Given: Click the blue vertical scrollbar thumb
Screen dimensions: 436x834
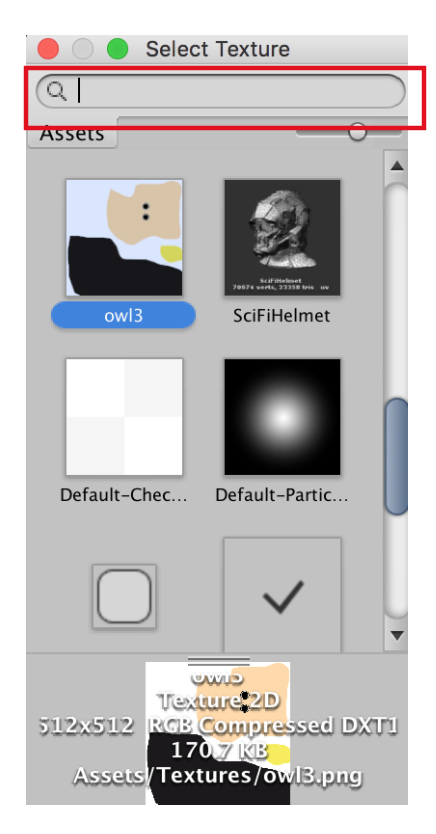Looking at the screenshot, I should click(x=397, y=456).
